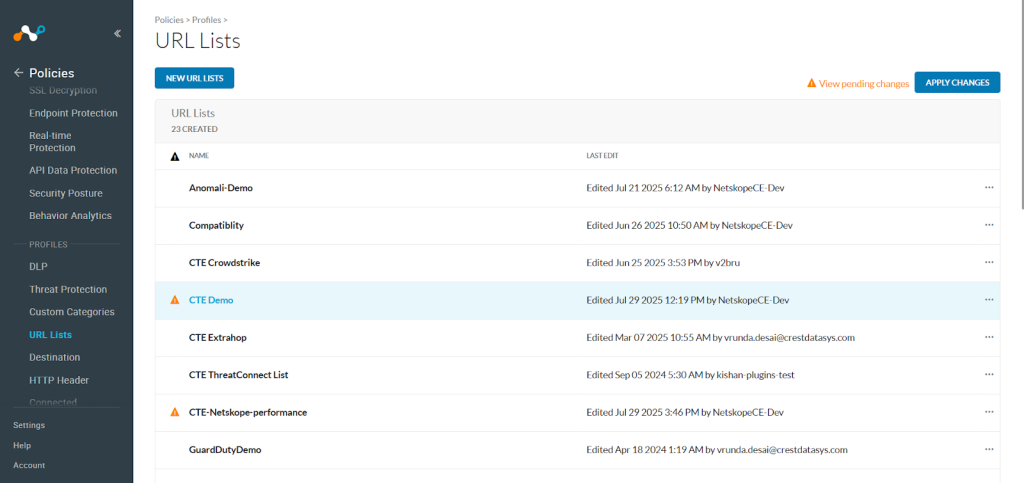Click the NEW URL LISTS button
The width and height of the screenshot is (1024, 483).
pyautogui.click(x=195, y=78)
